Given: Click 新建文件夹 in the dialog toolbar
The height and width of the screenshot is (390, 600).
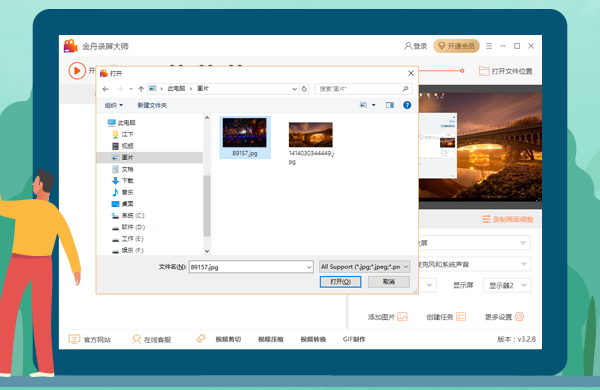Looking at the screenshot, I should (152, 105).
